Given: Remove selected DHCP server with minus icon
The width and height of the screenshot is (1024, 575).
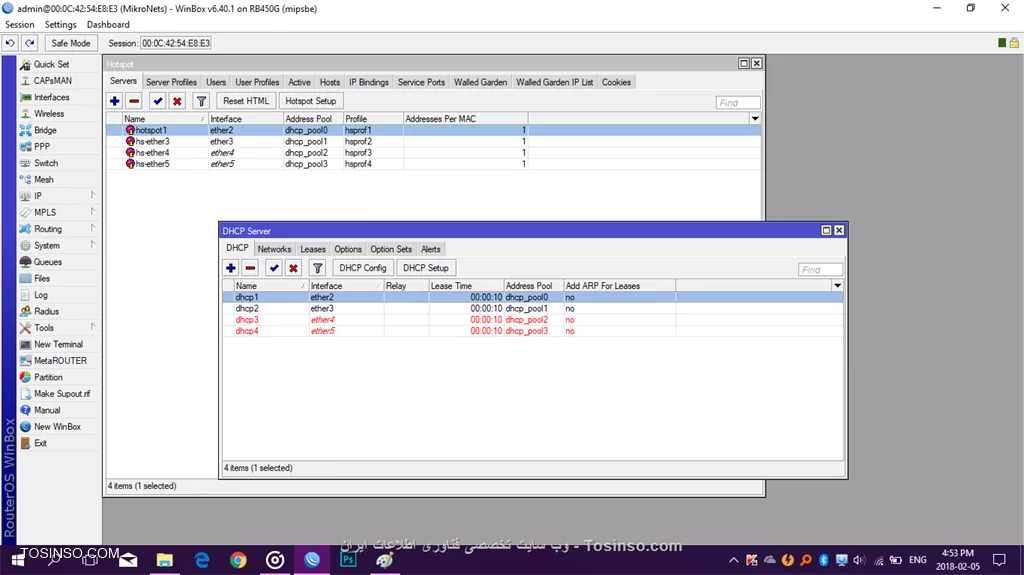Looking at the screenshot, I should pyautogui.click(x=250, y=268).
